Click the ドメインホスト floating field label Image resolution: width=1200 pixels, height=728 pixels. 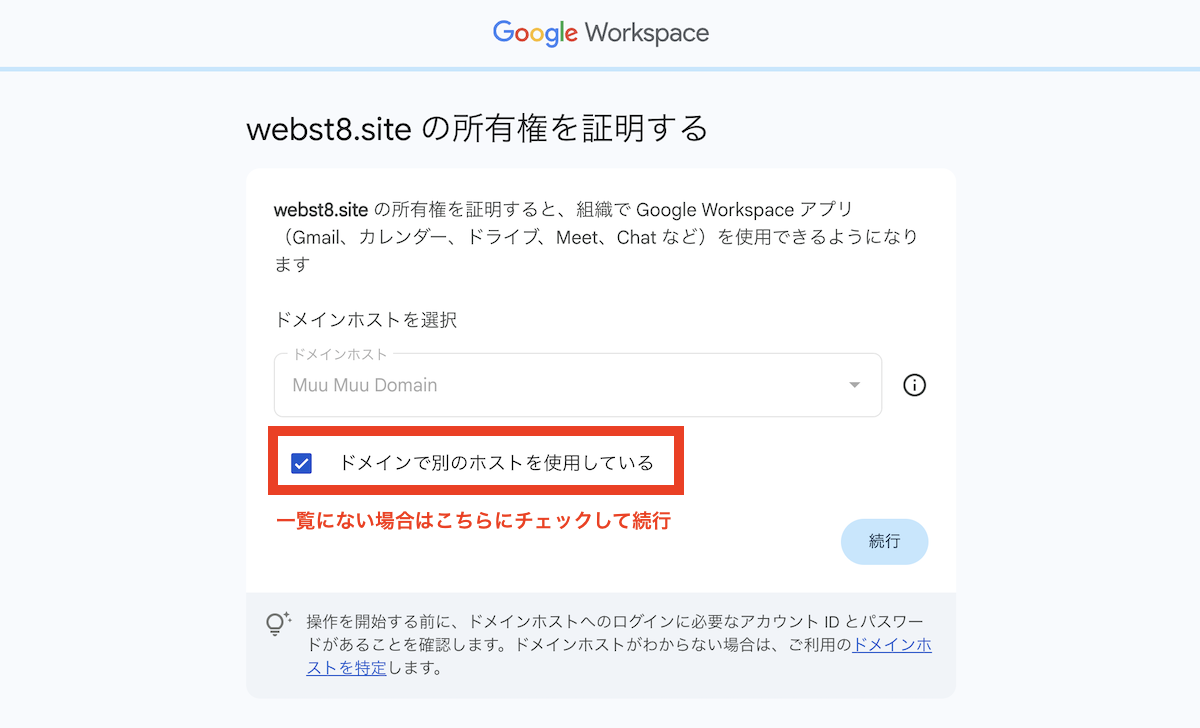340,354
